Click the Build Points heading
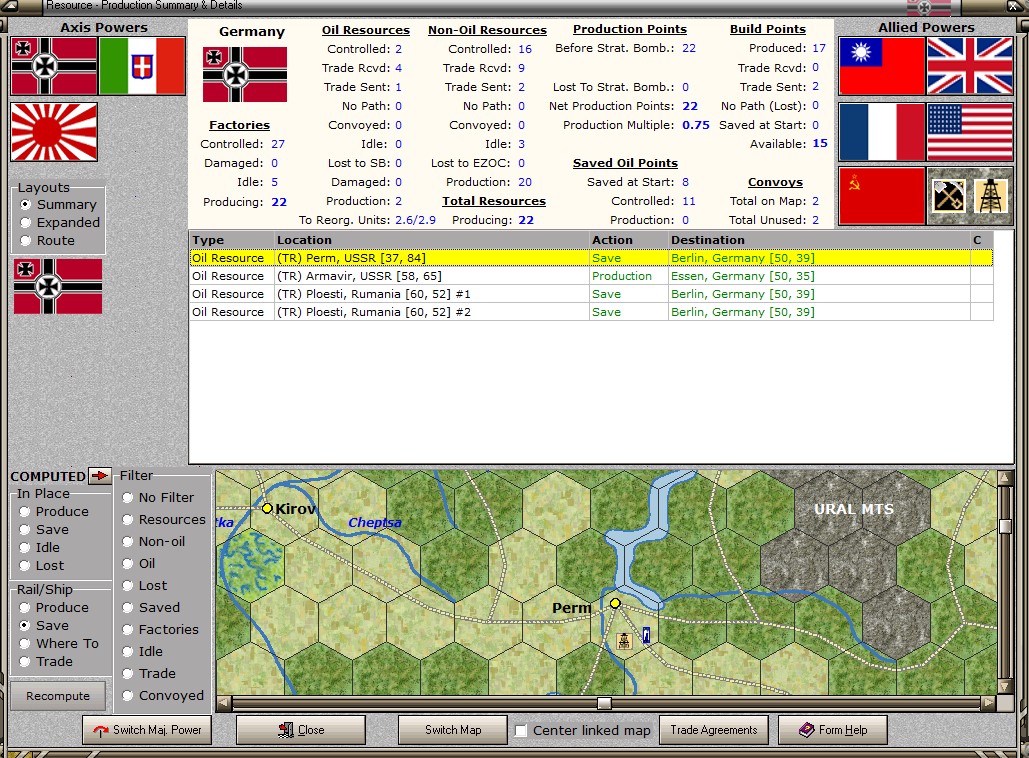1029x758 pixels. point(768,29)
